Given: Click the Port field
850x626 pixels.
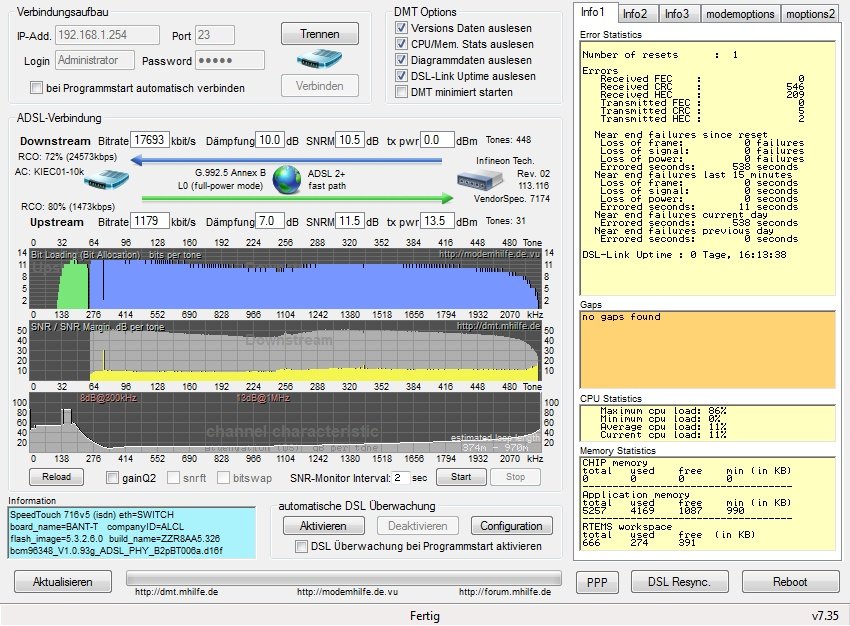Looking at the screenshot, I should coord(215,35).
